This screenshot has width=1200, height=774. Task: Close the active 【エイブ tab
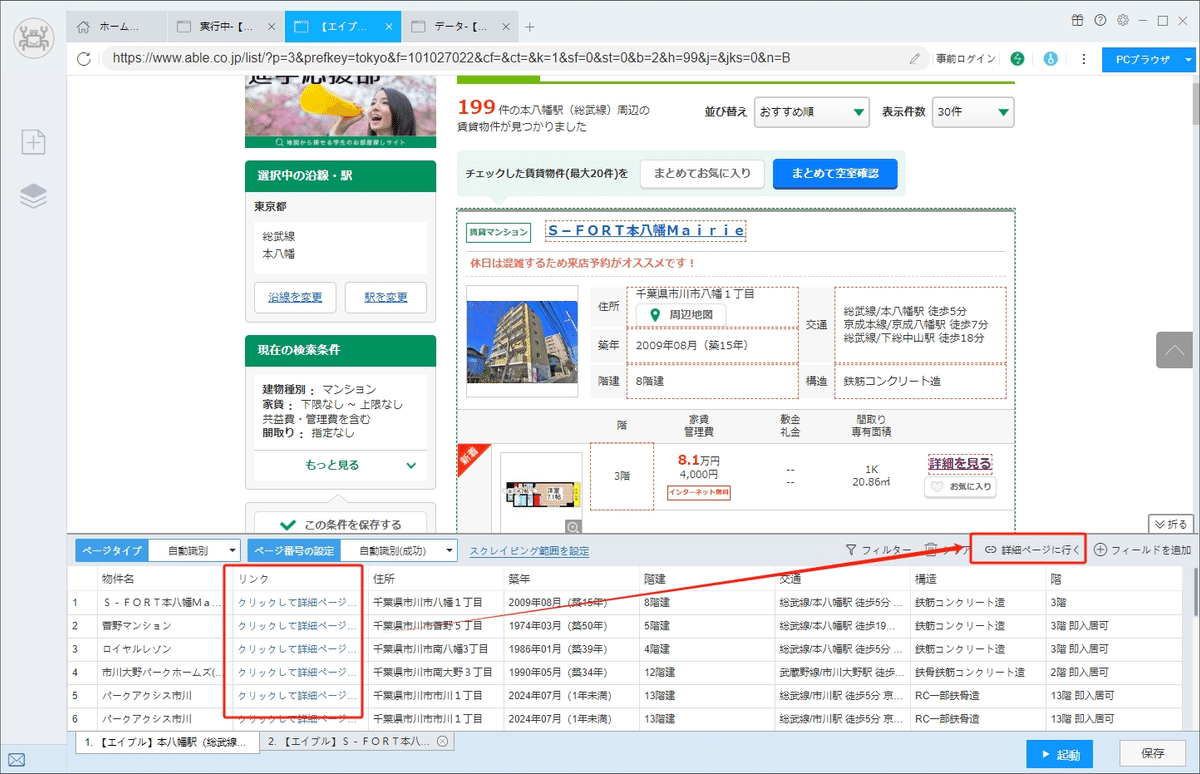[389, 27]
